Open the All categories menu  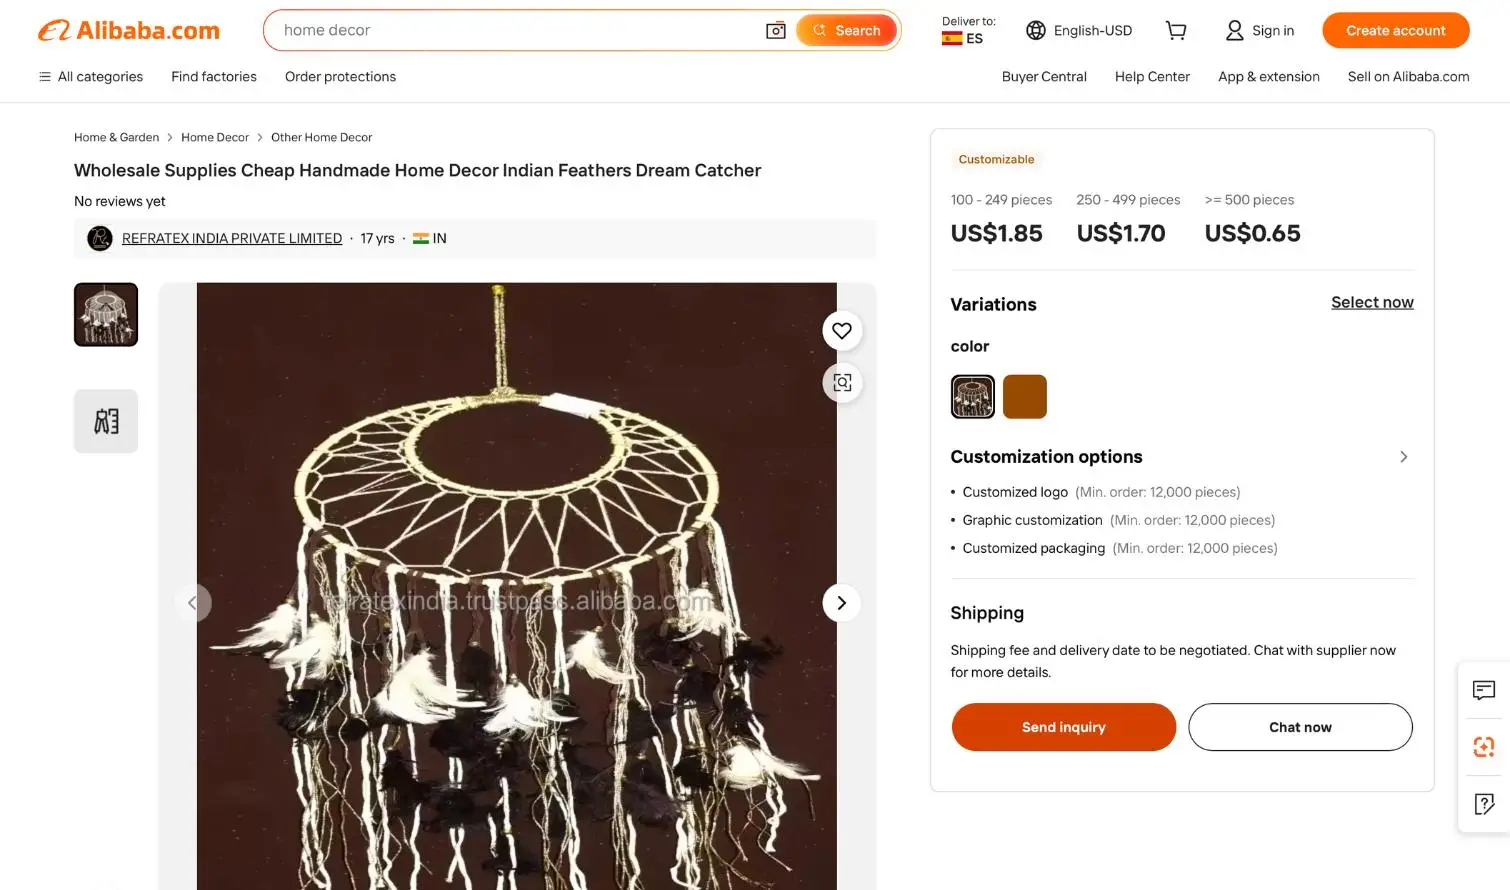90,76
